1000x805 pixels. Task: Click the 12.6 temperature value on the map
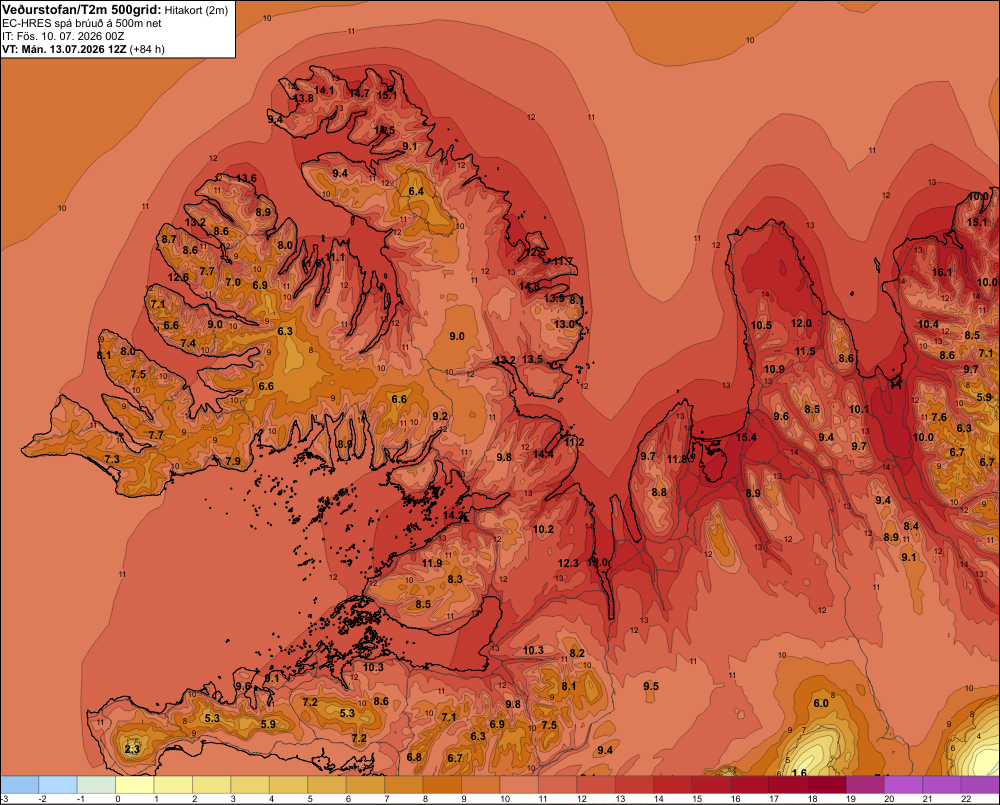pos(178,277)
